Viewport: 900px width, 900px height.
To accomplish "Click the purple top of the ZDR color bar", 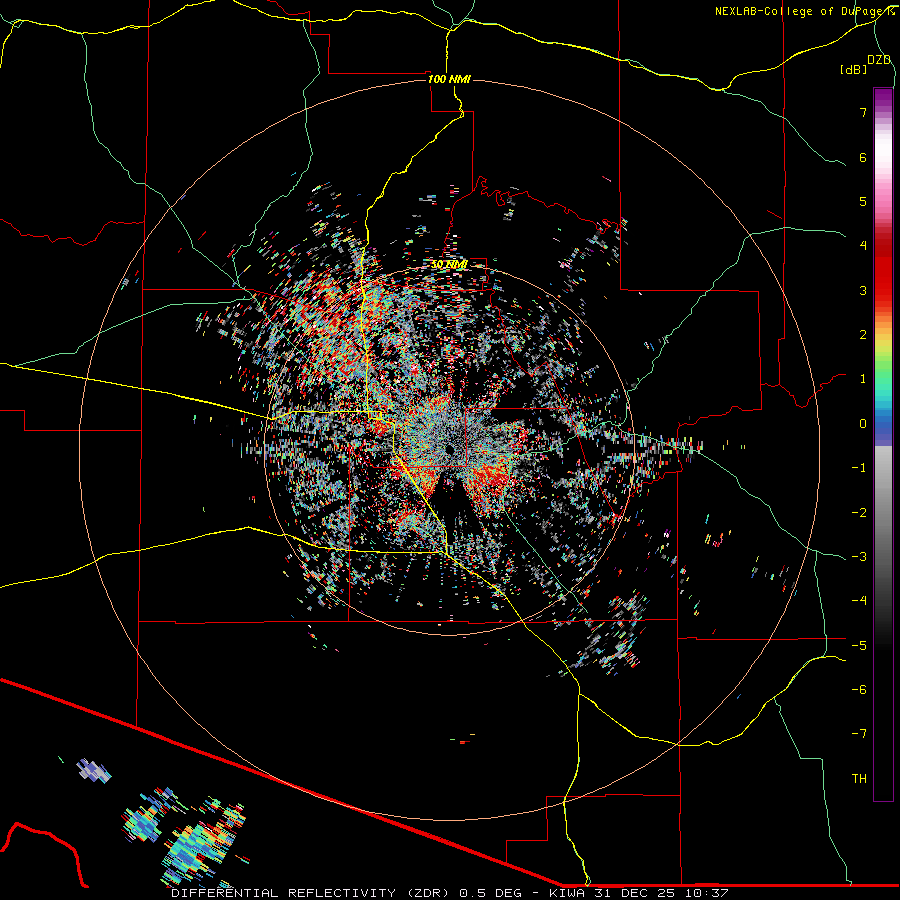I will [883, 98].
